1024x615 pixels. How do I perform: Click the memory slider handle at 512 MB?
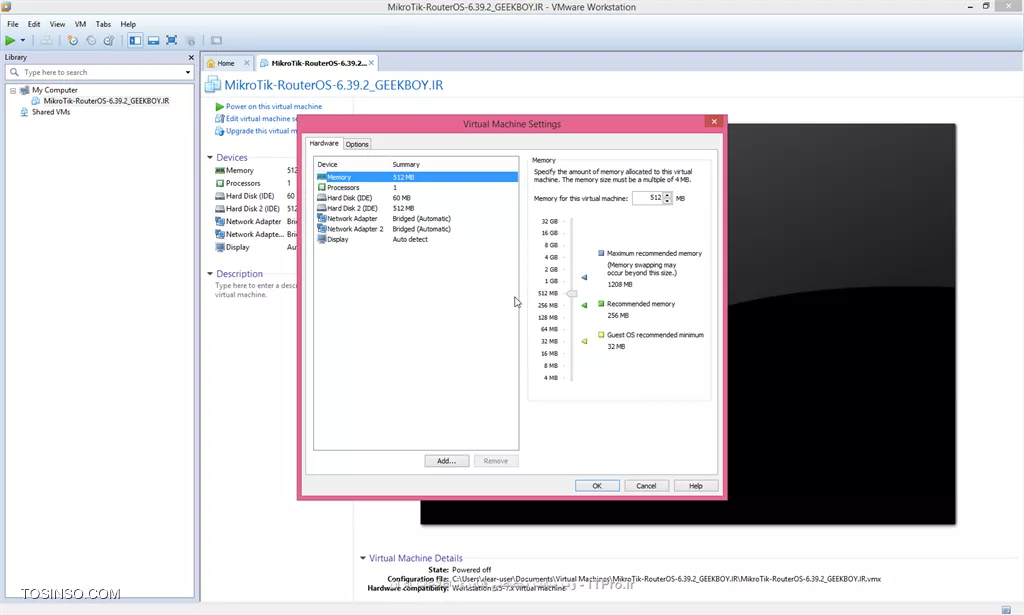(572, 293)
